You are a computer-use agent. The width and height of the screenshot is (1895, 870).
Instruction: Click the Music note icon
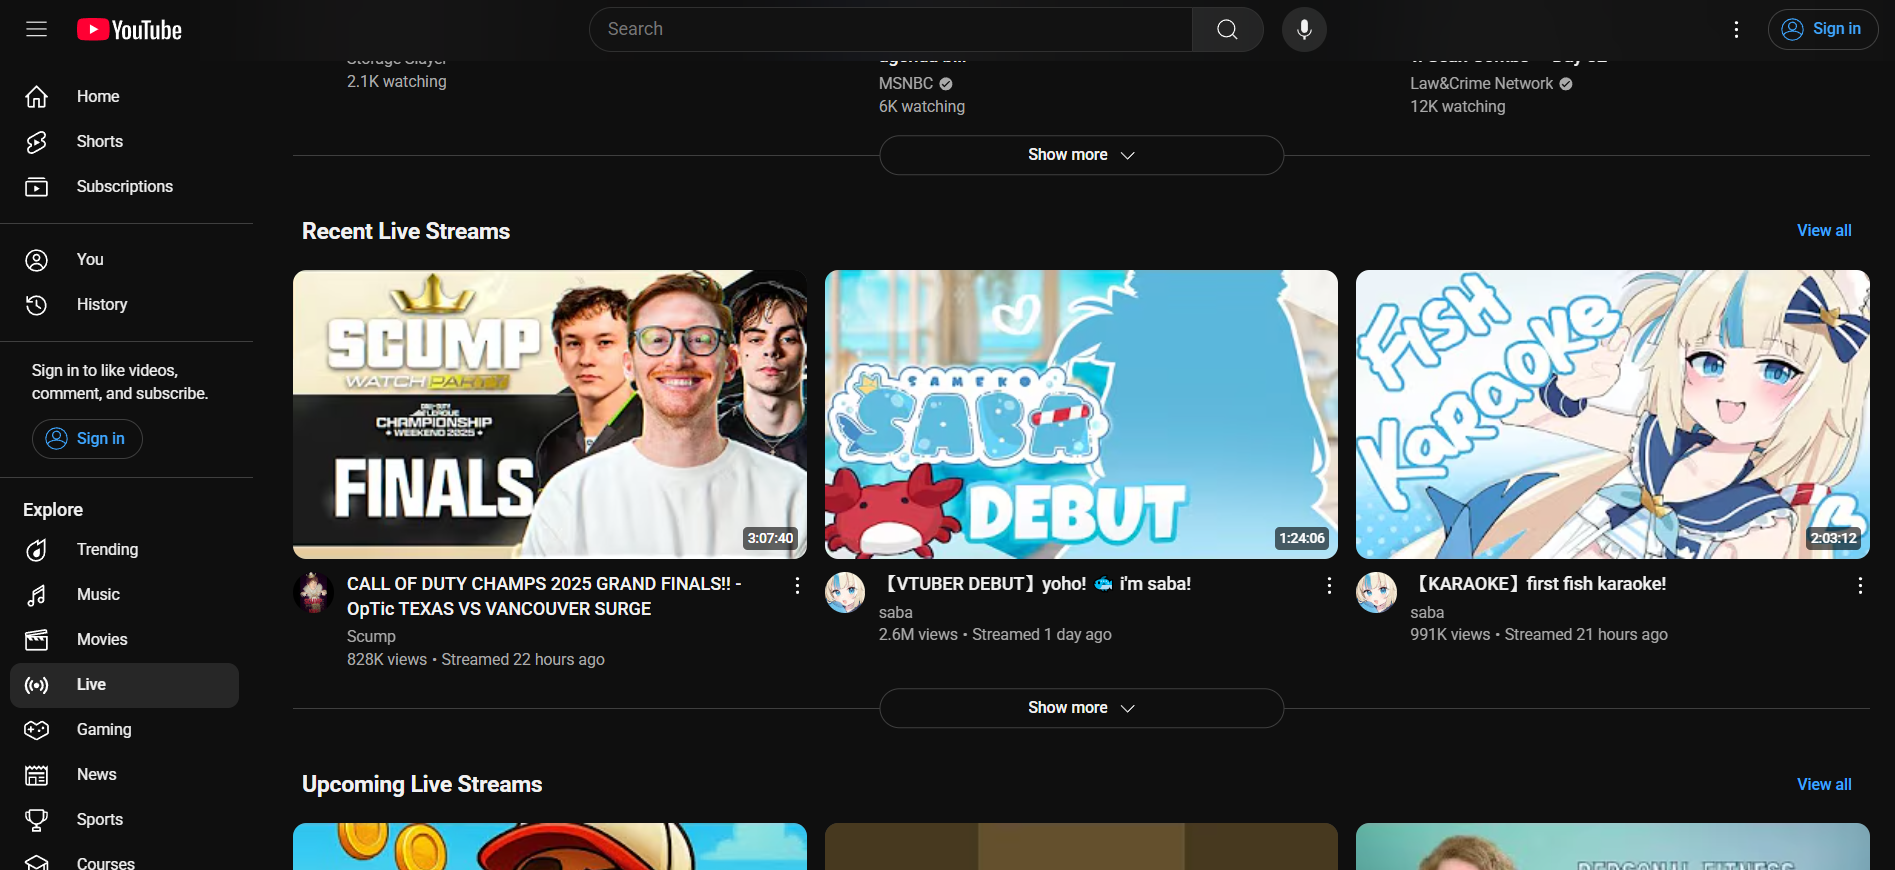pyautogui.click(x=37, y=595)
